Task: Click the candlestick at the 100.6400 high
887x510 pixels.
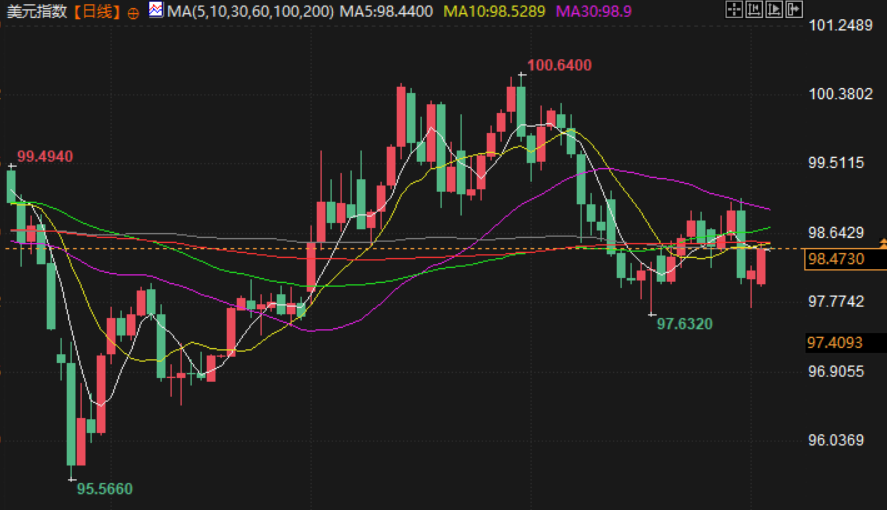Action: pyautogui.click(x=521, y=111)
